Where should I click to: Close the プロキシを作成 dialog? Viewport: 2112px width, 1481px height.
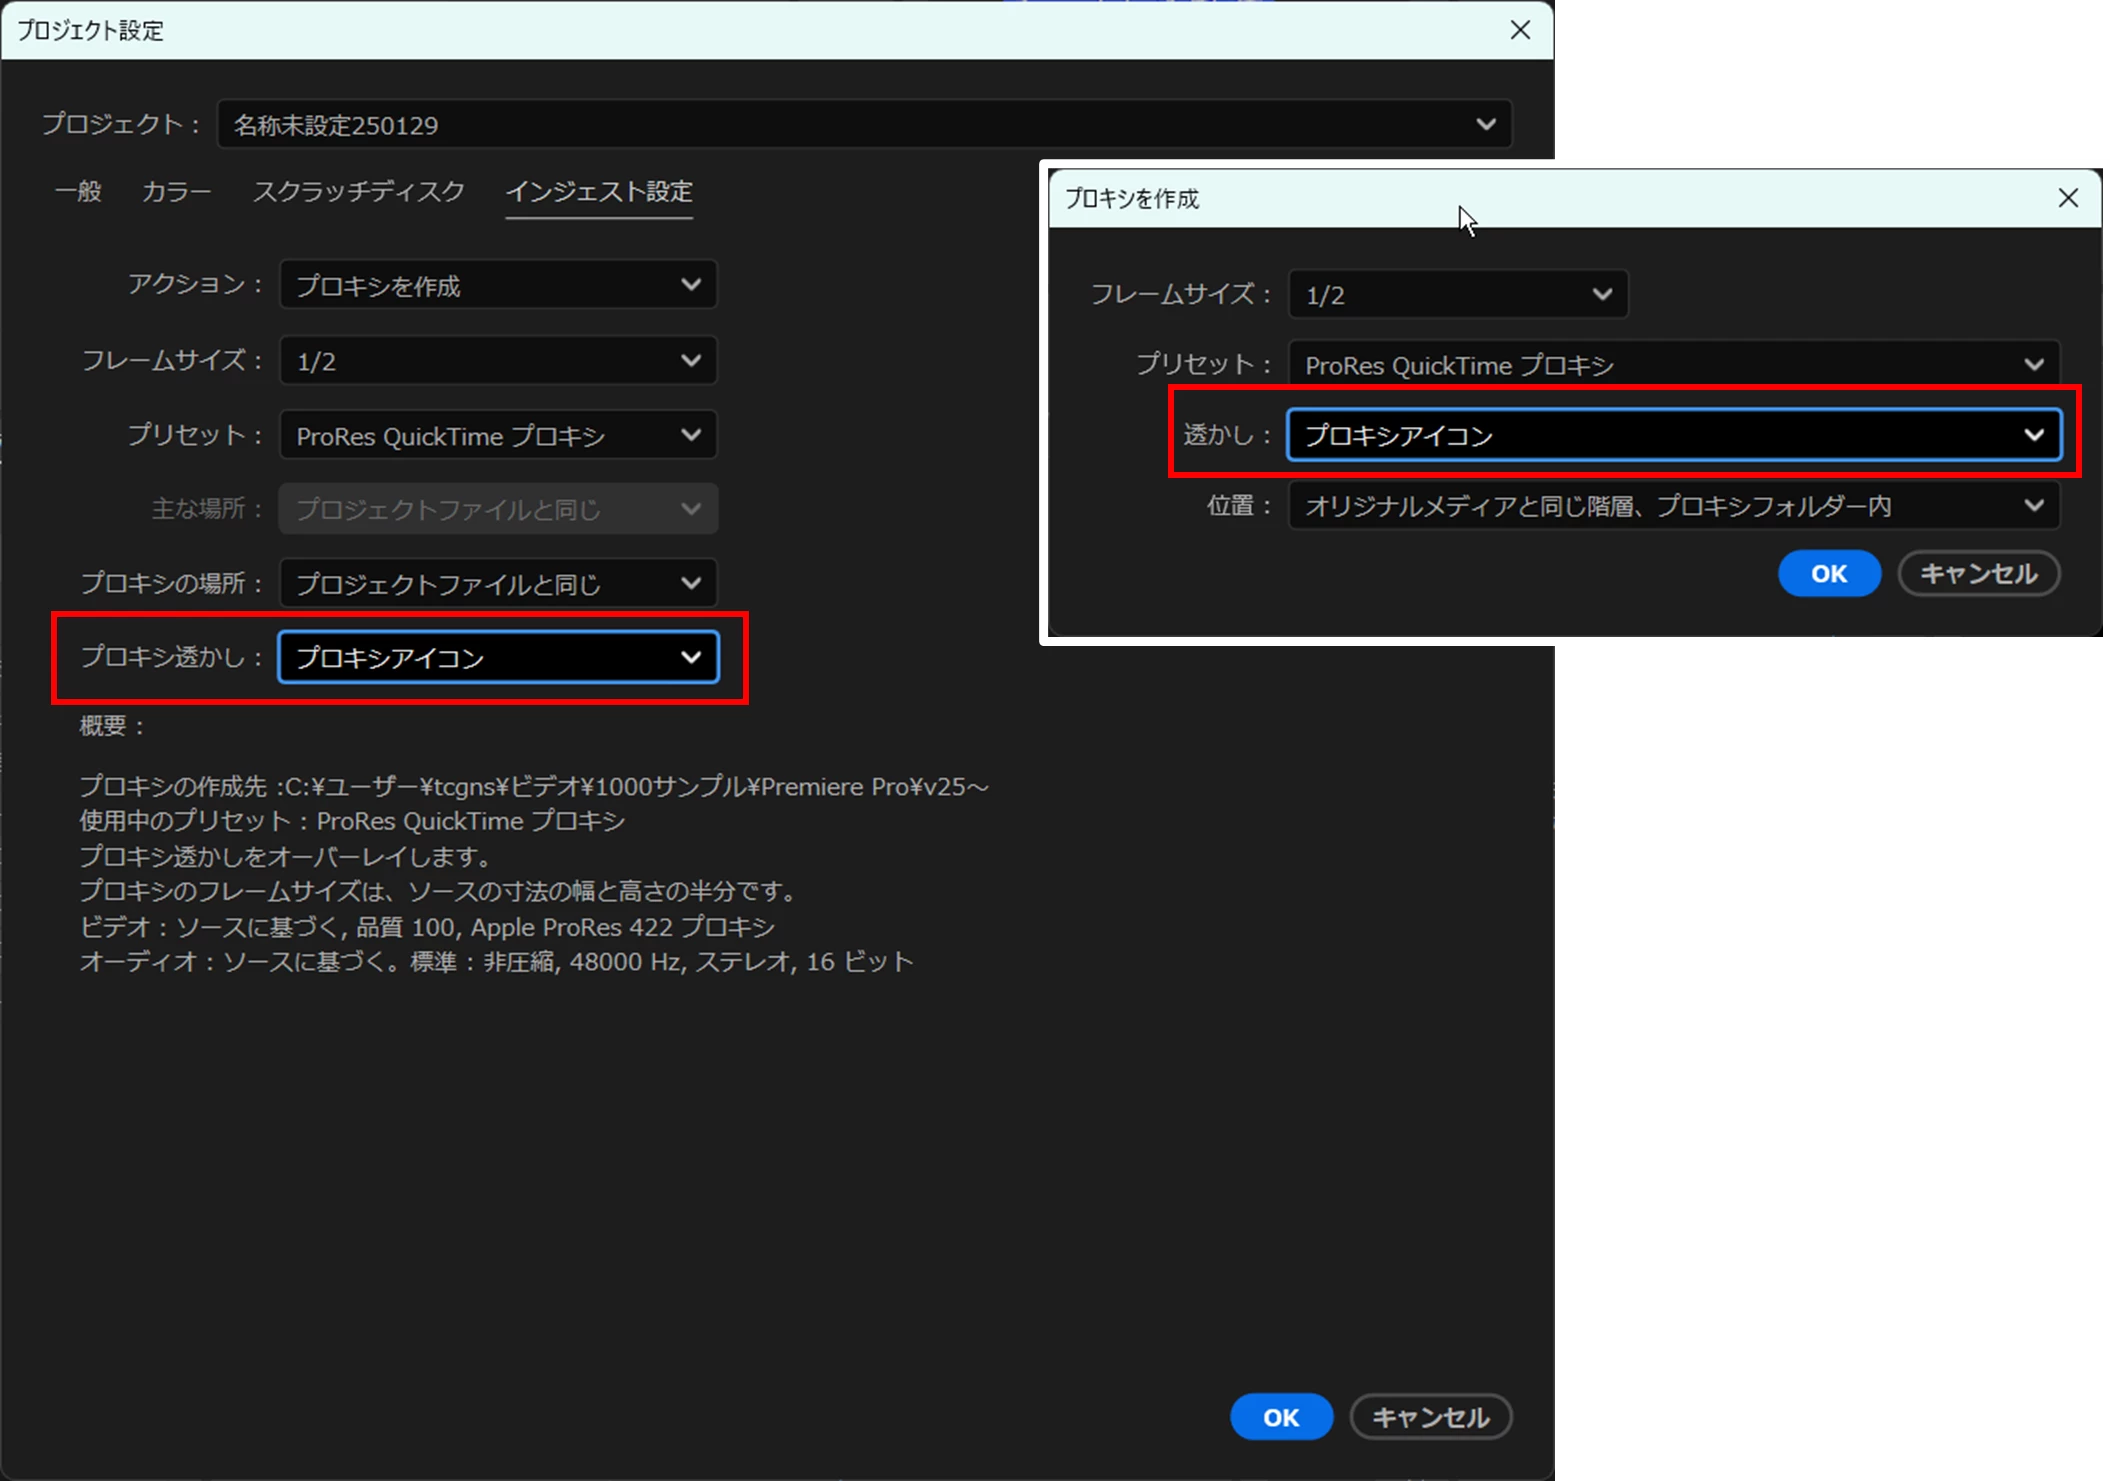[2068, 198]
